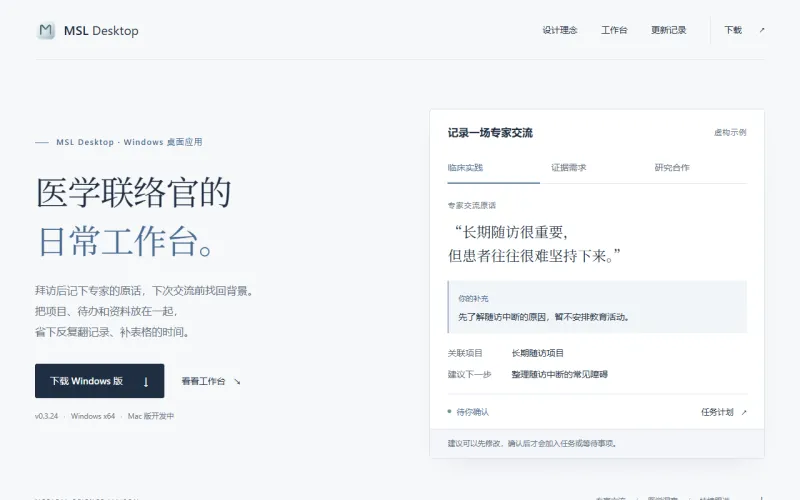Switch to the 证据需求 tab
Viewport: 800px width, 500px height.
point(568,167)
